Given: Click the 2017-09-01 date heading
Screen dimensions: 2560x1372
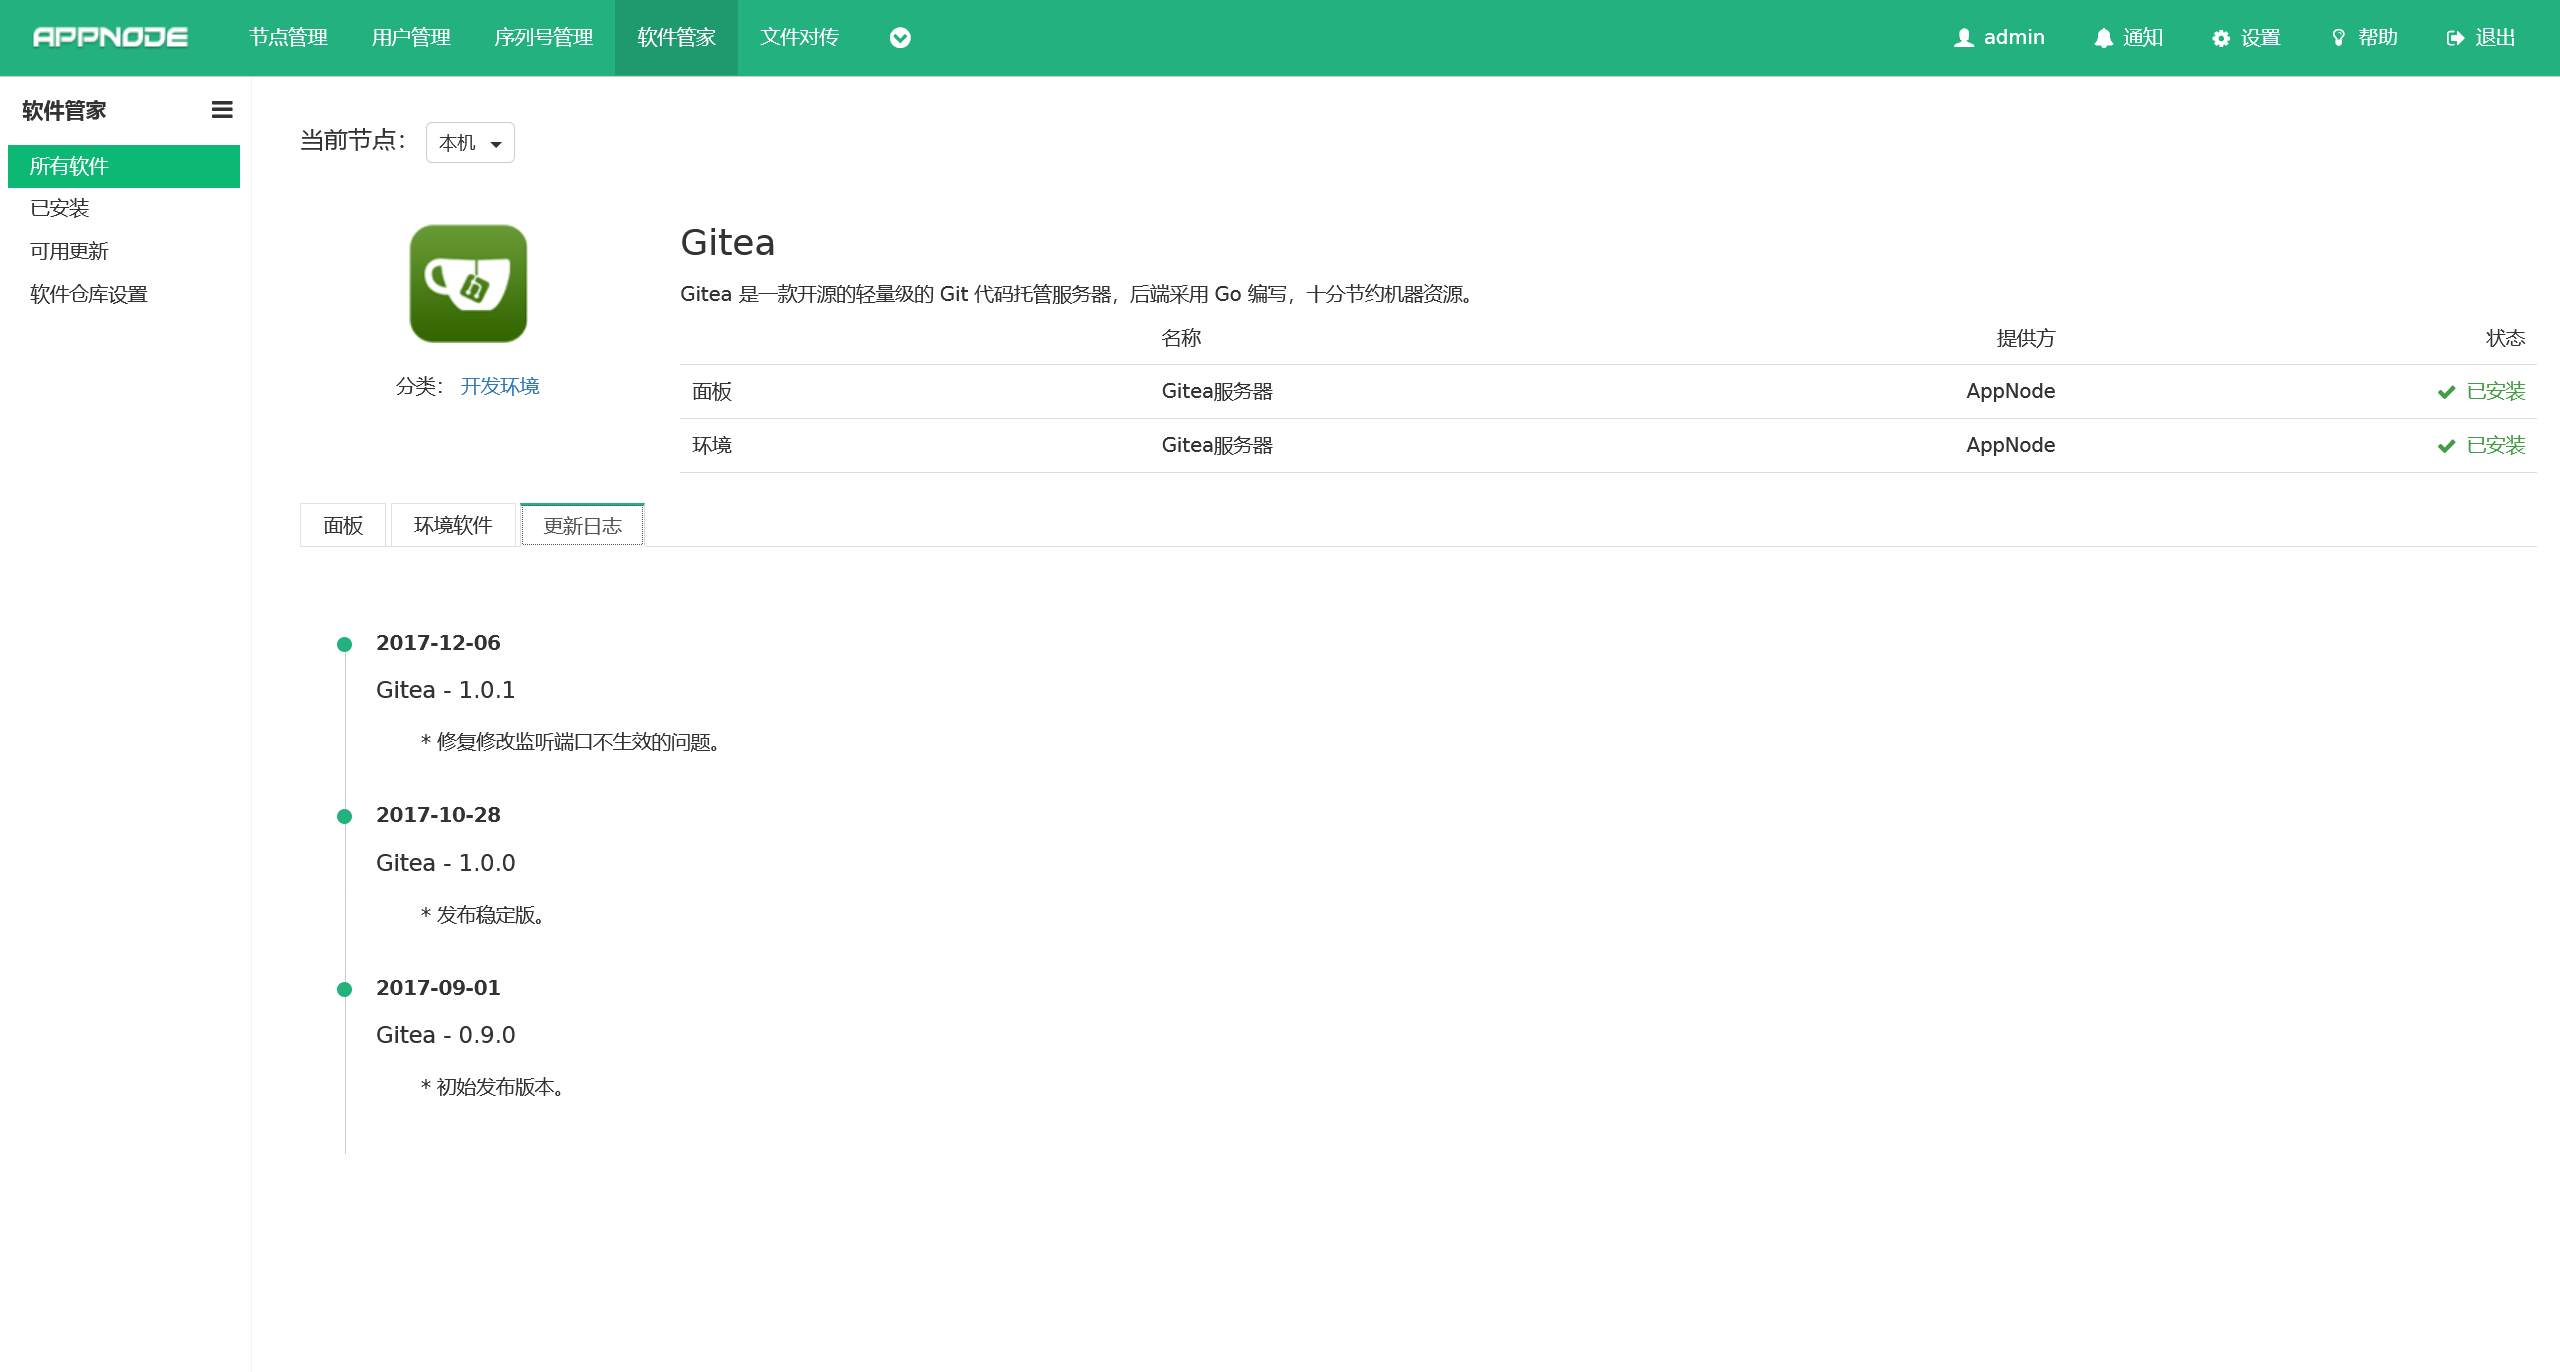Looking at the screenshot, I should [x=438, y=988].
